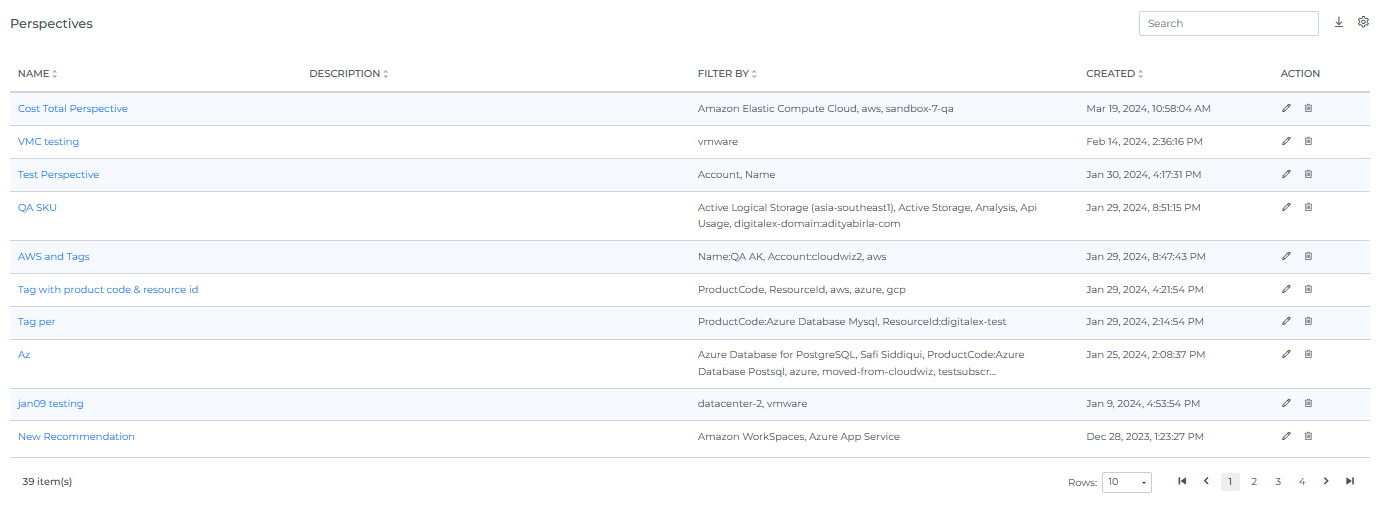Open the Rows per page dropdown
Screen dimensions: 1380x509
1126,483
